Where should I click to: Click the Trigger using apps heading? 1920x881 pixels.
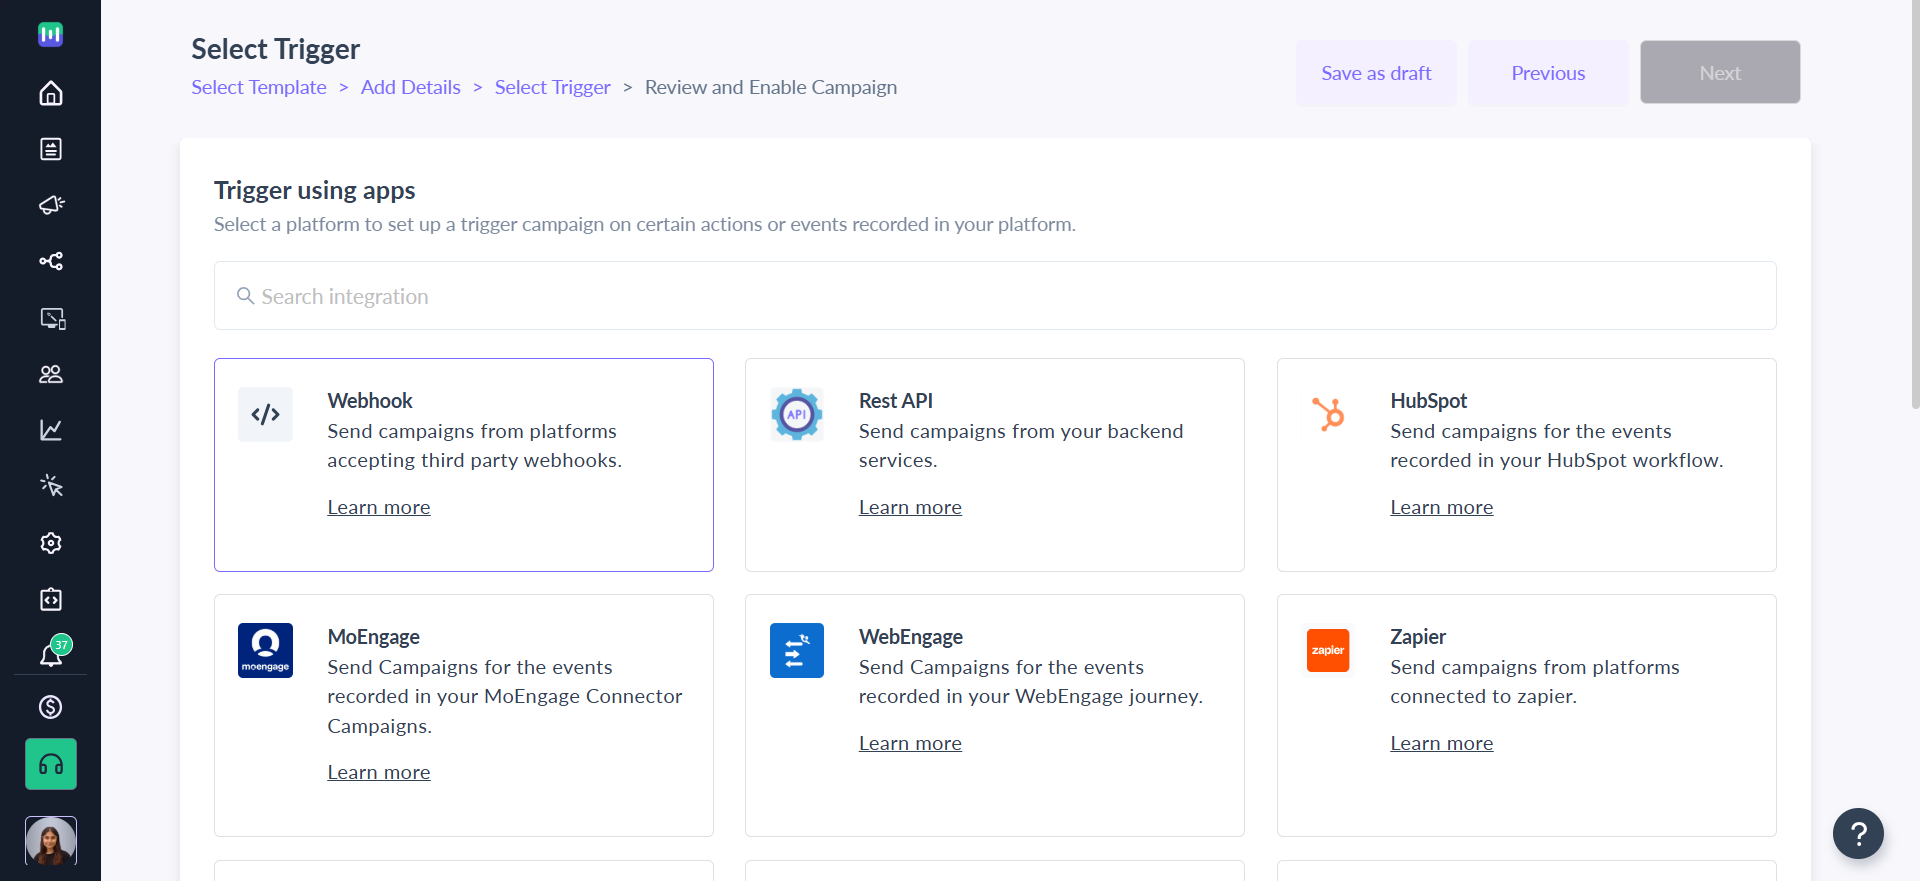(x=314, y=190)
